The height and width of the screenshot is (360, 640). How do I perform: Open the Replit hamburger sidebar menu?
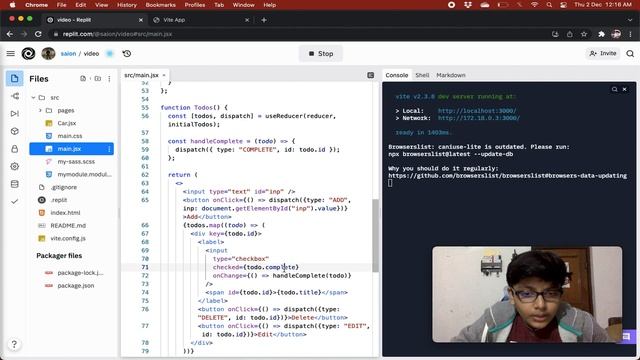[11, 53]
